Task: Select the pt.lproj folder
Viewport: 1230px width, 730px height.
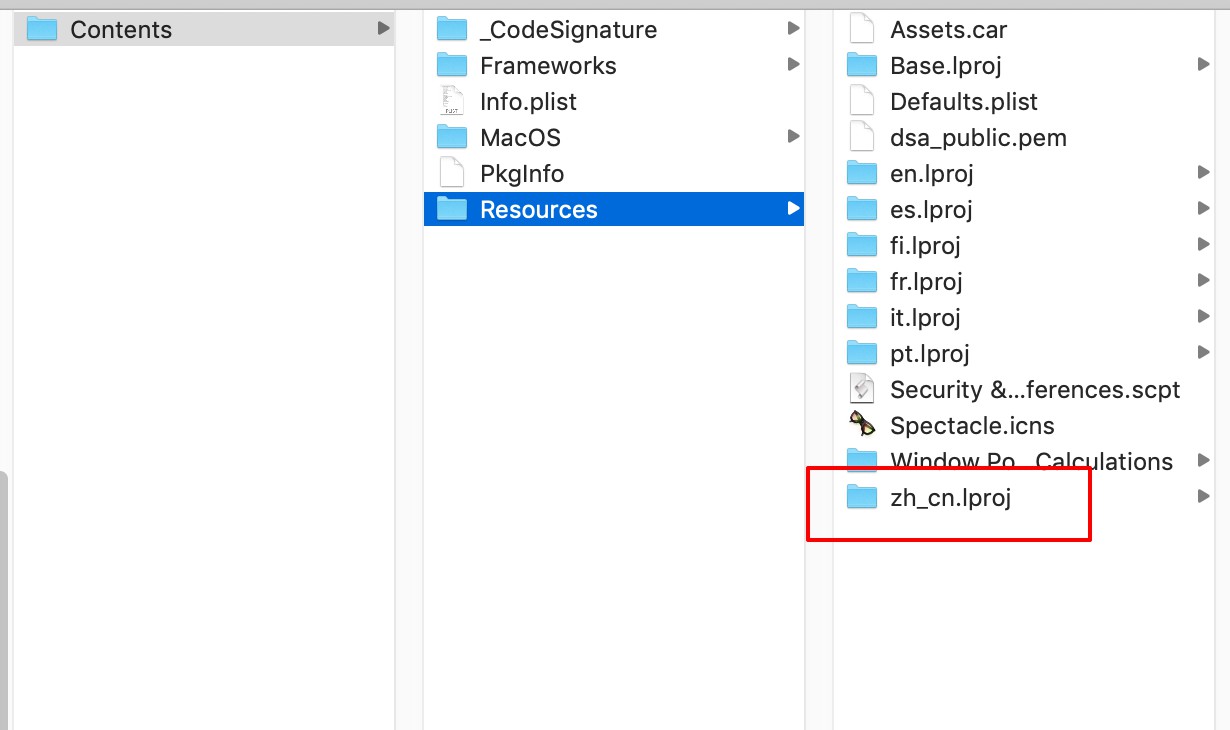Action: tap(930, 353)
